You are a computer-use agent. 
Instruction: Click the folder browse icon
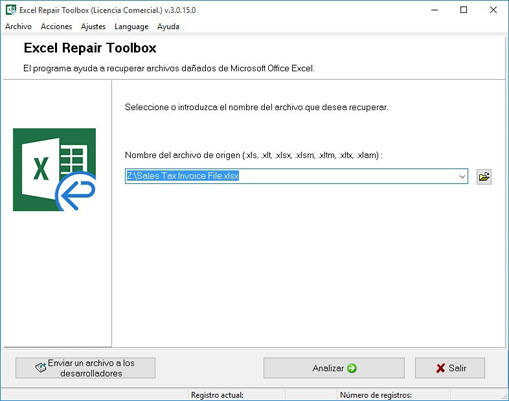[484, 176]
